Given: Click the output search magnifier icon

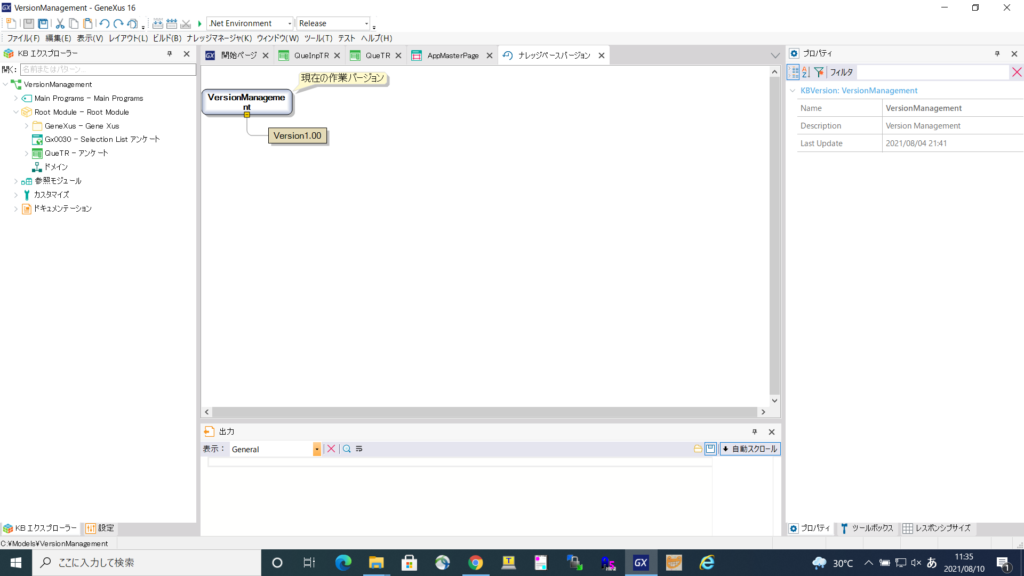Looking at the screenshot, I should tap(347, 449).
